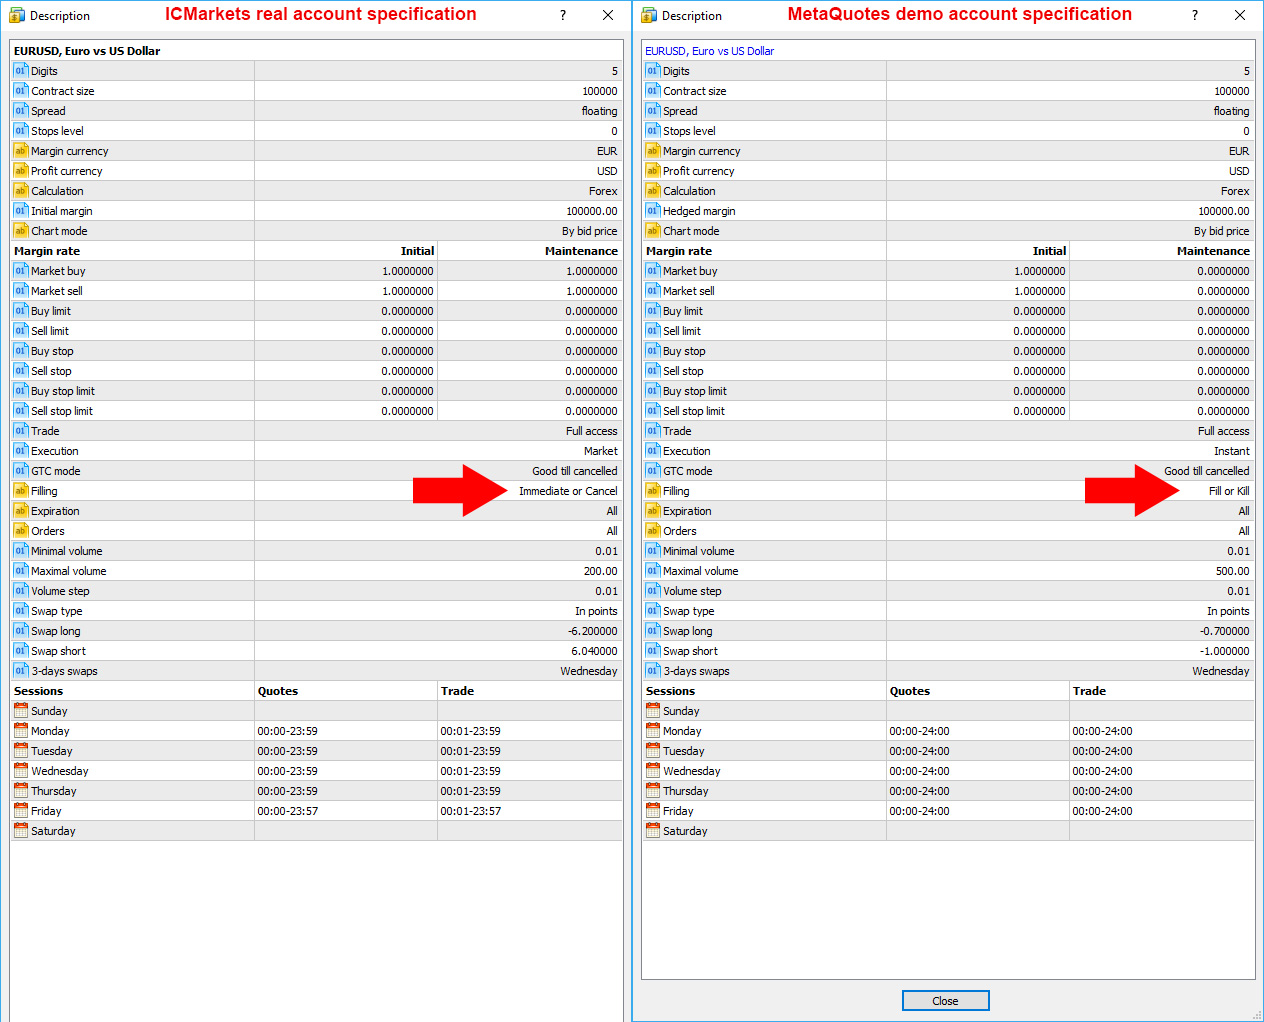Image resolution: width=1264 pixels, height=1022 pixels.
Task: Click Friday calendar icon in ICMarkets window
Action: (21, 810)
